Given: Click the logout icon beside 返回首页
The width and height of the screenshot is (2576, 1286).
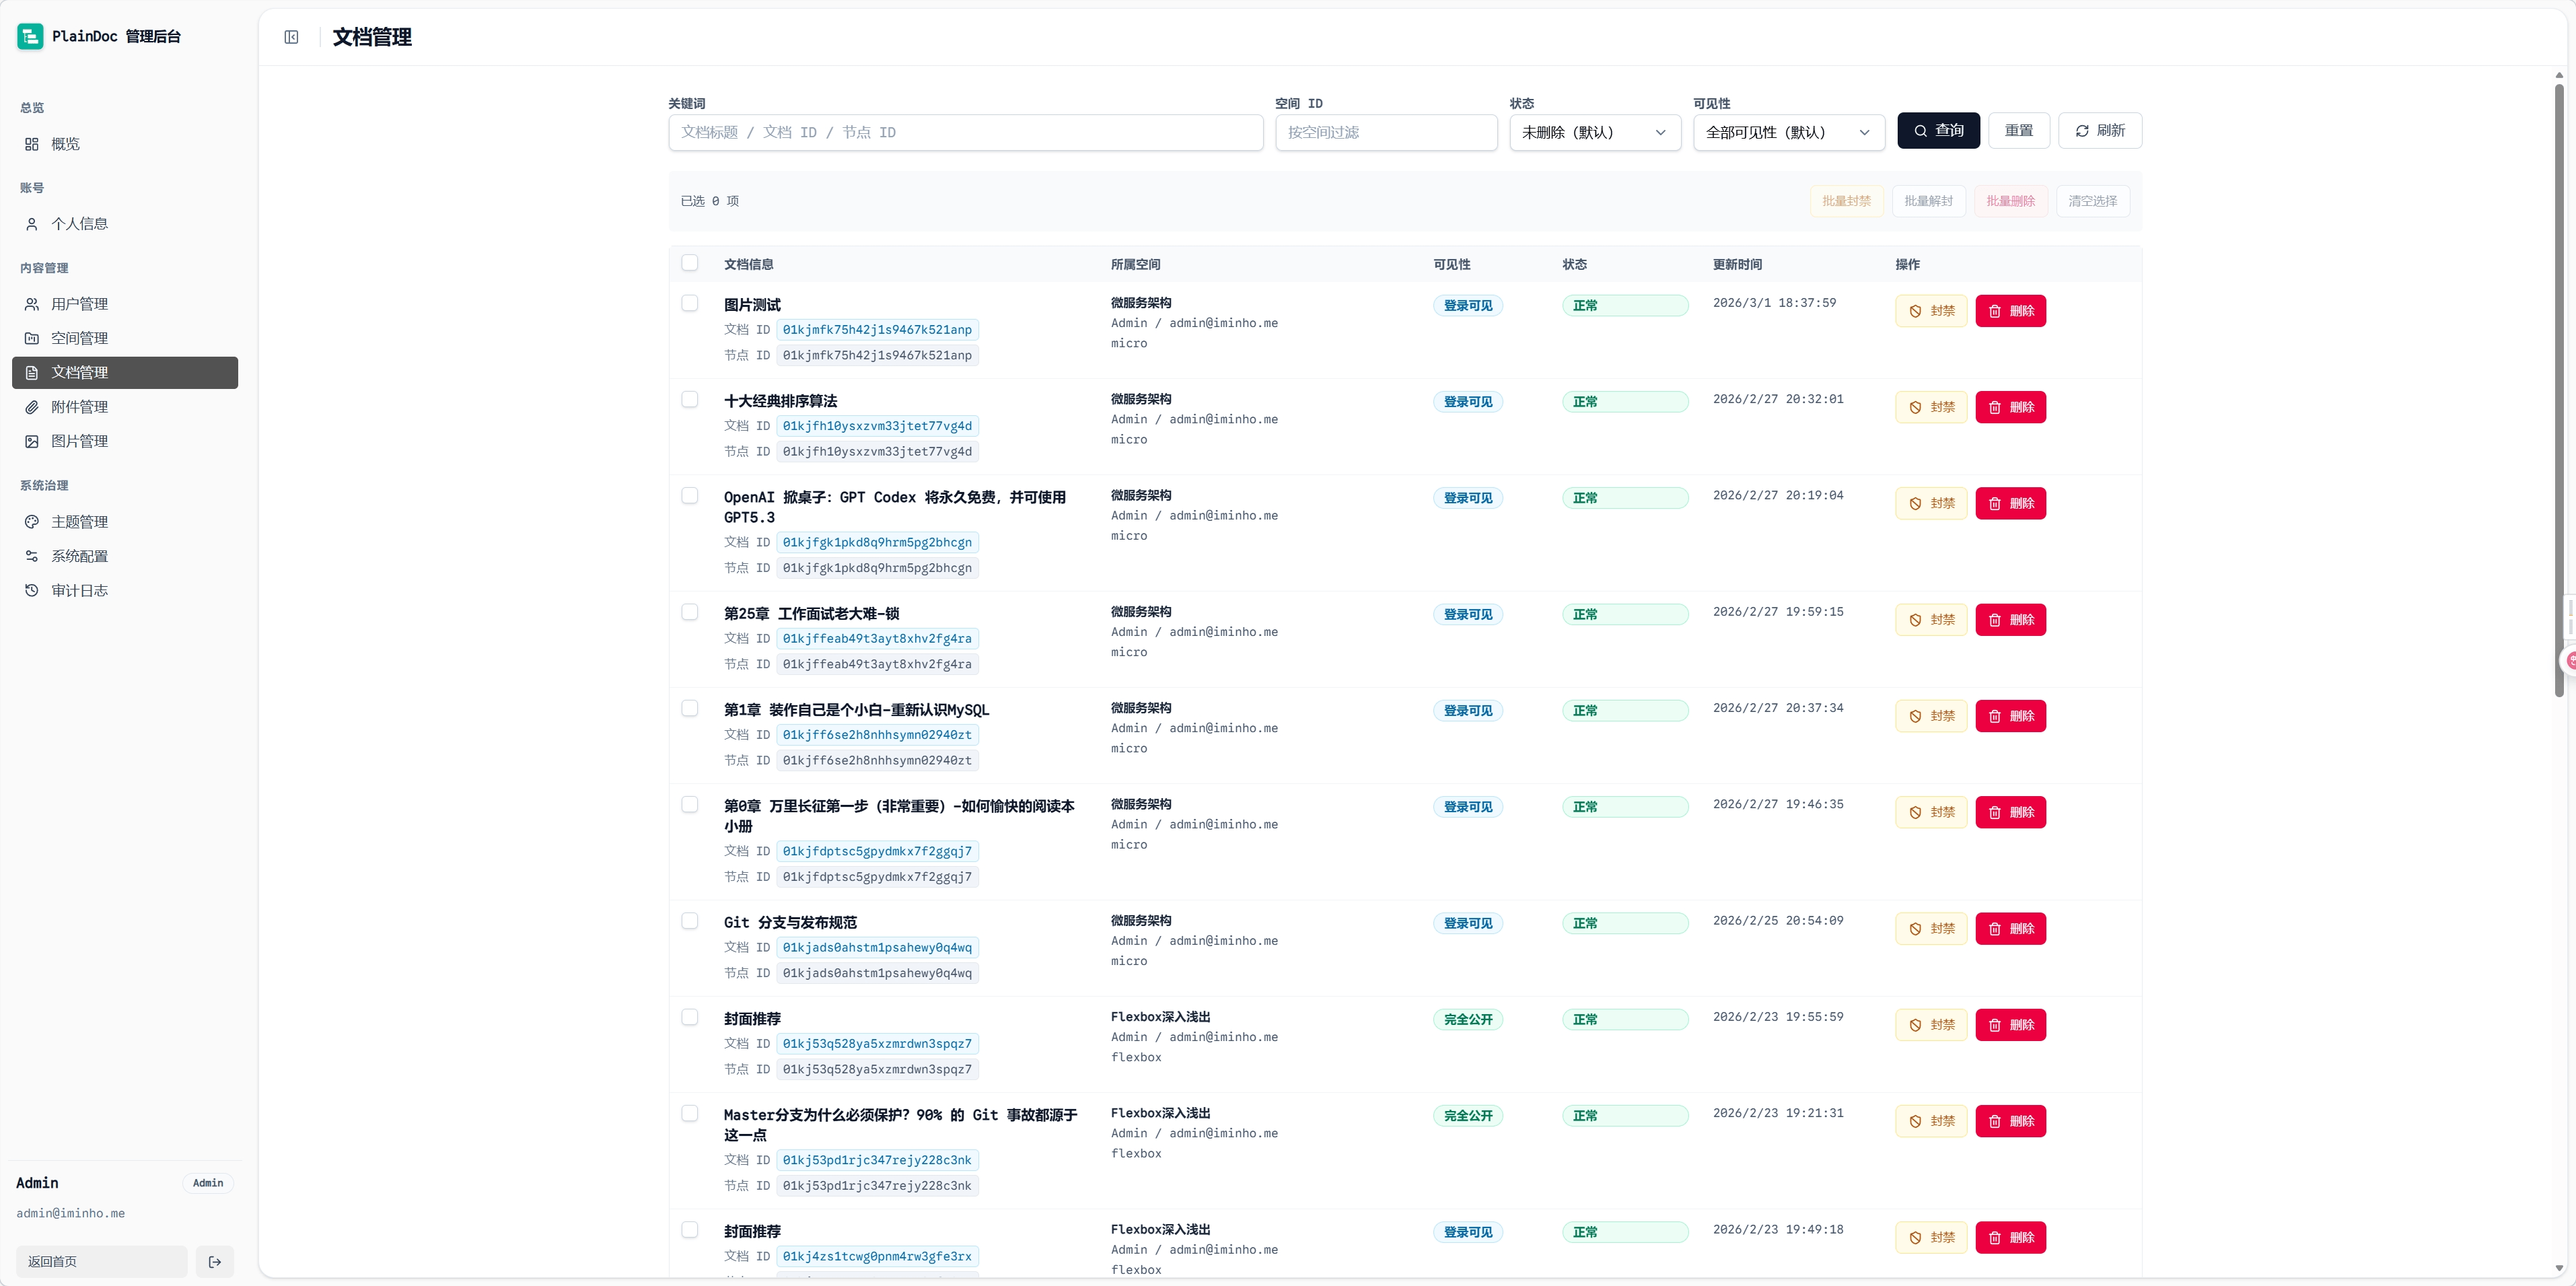Looking at the screenshot, I should tap(215, 1262).
